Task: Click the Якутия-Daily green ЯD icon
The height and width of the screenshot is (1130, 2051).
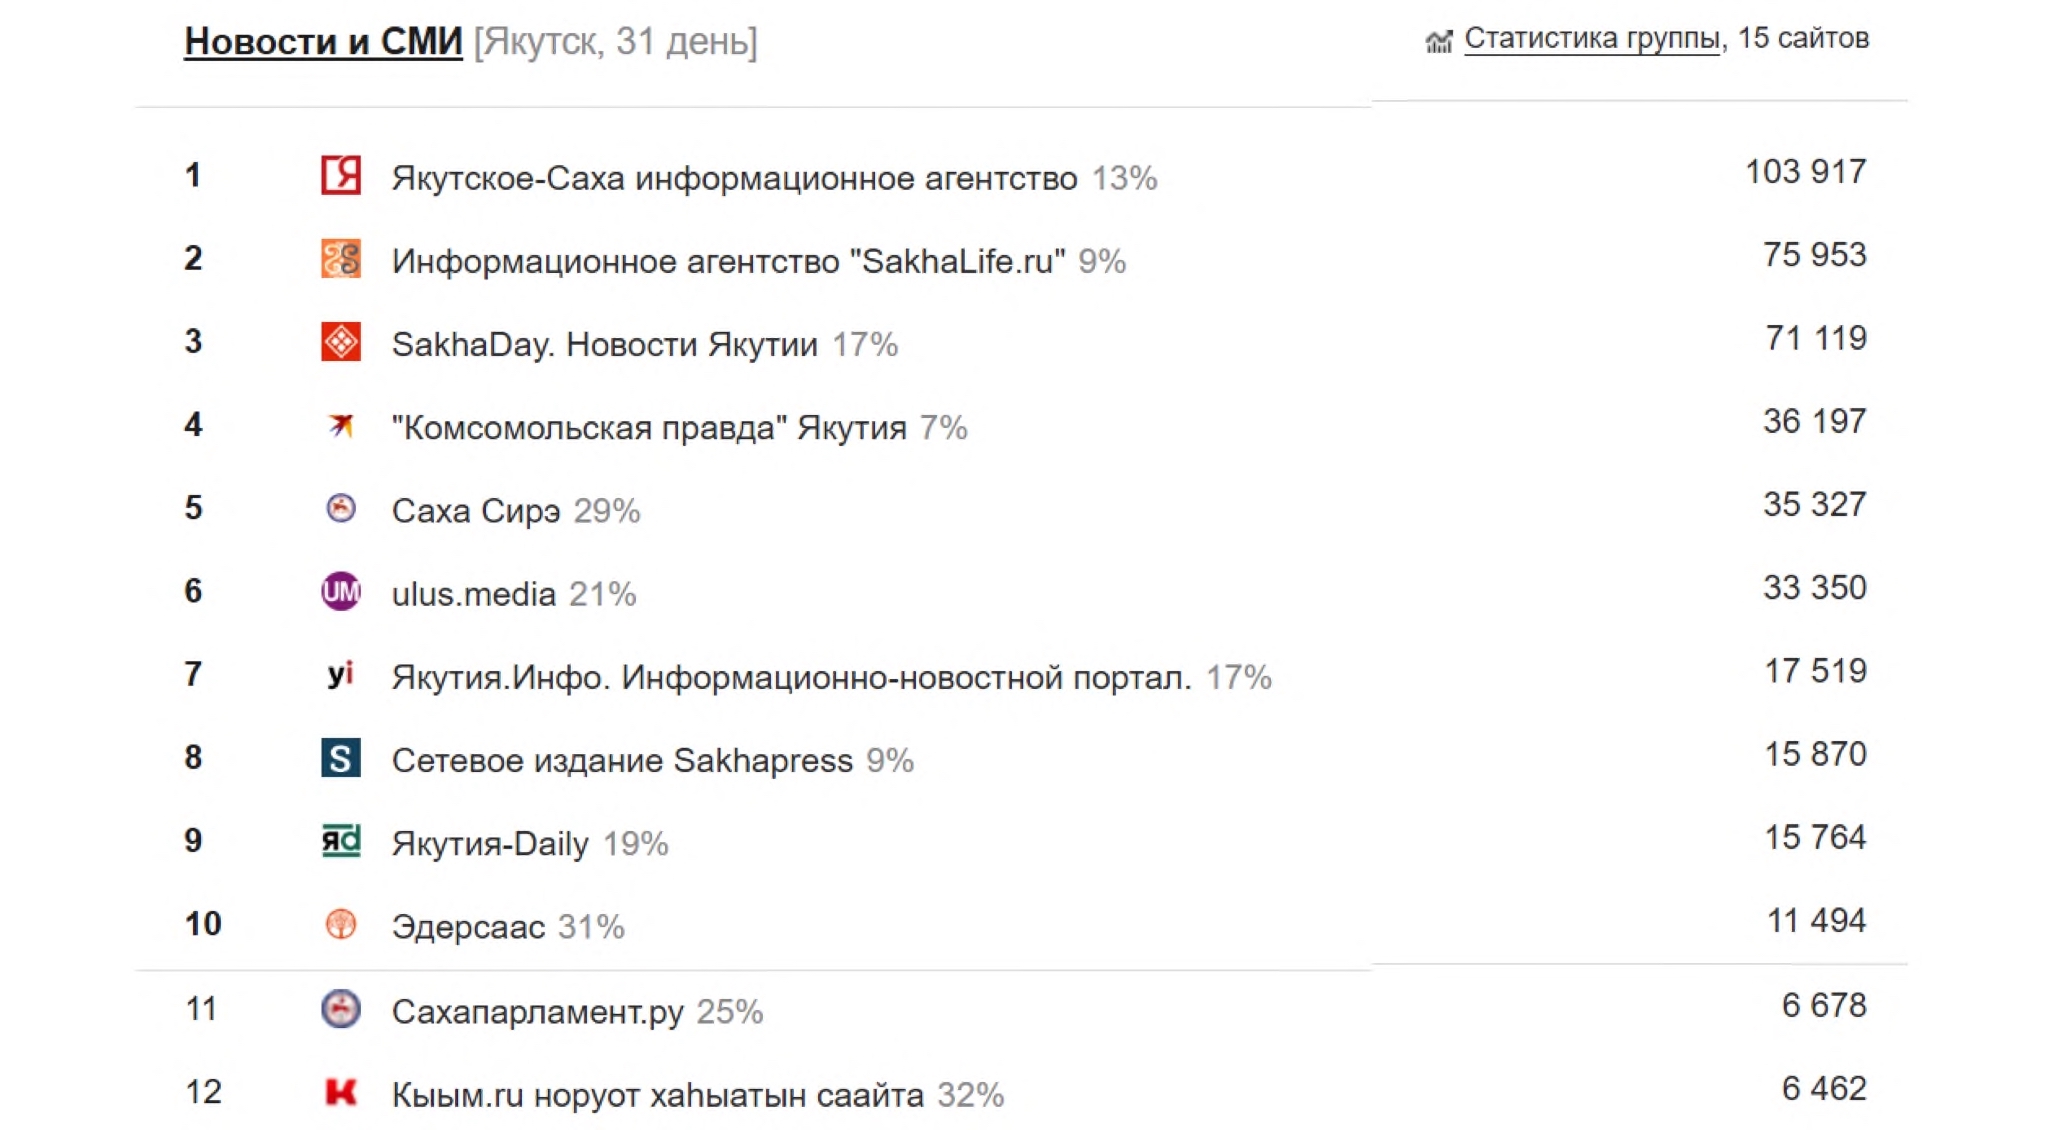Action: 341,841
